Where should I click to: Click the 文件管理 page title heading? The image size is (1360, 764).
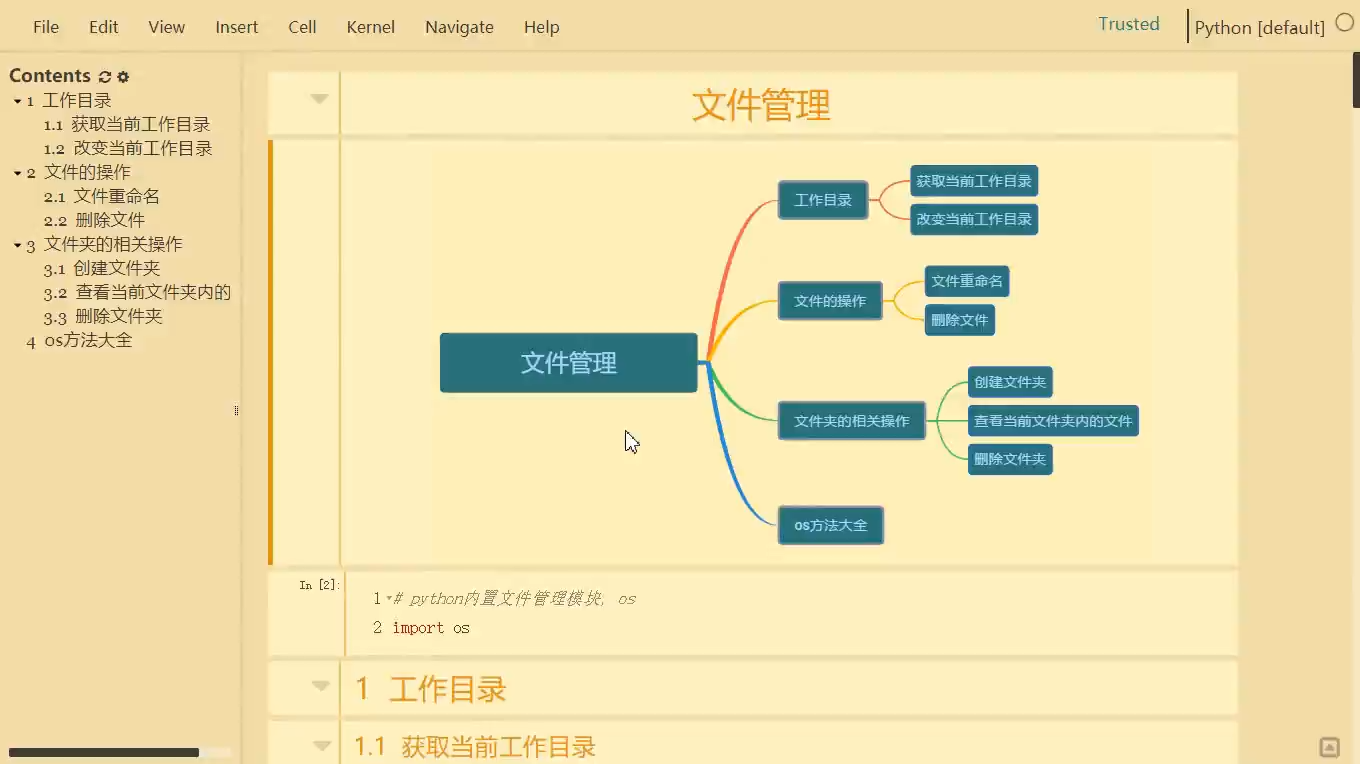click(x=761, y=105)
